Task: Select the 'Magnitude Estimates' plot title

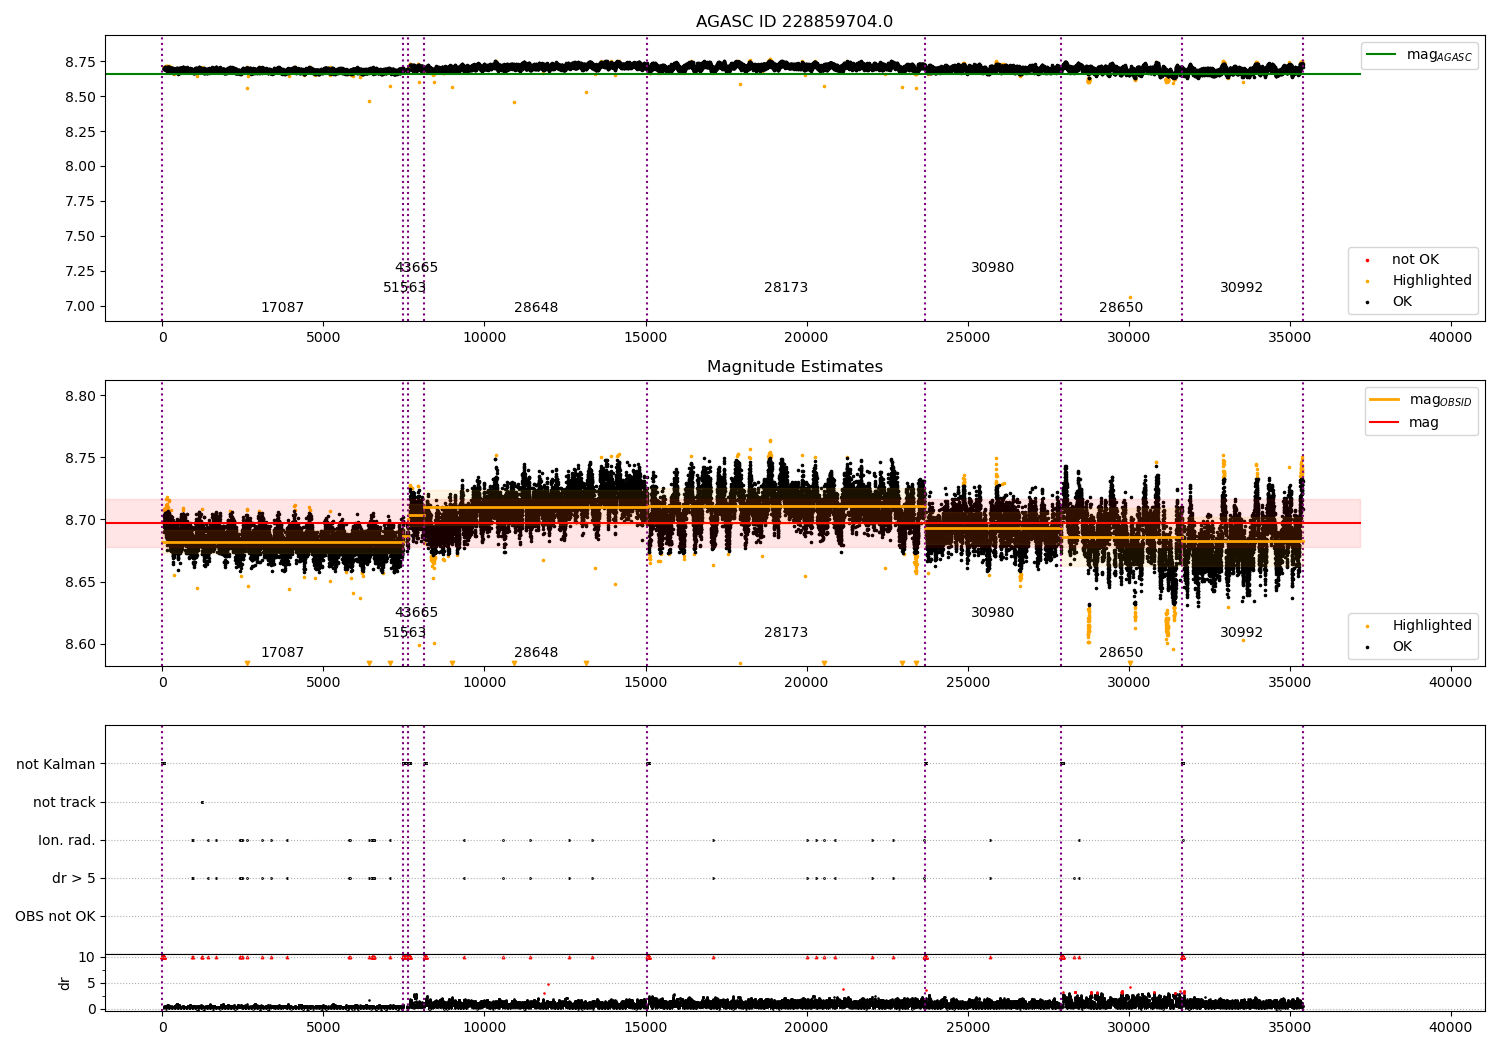Action: pyautogui.click(x=794, y=367)
